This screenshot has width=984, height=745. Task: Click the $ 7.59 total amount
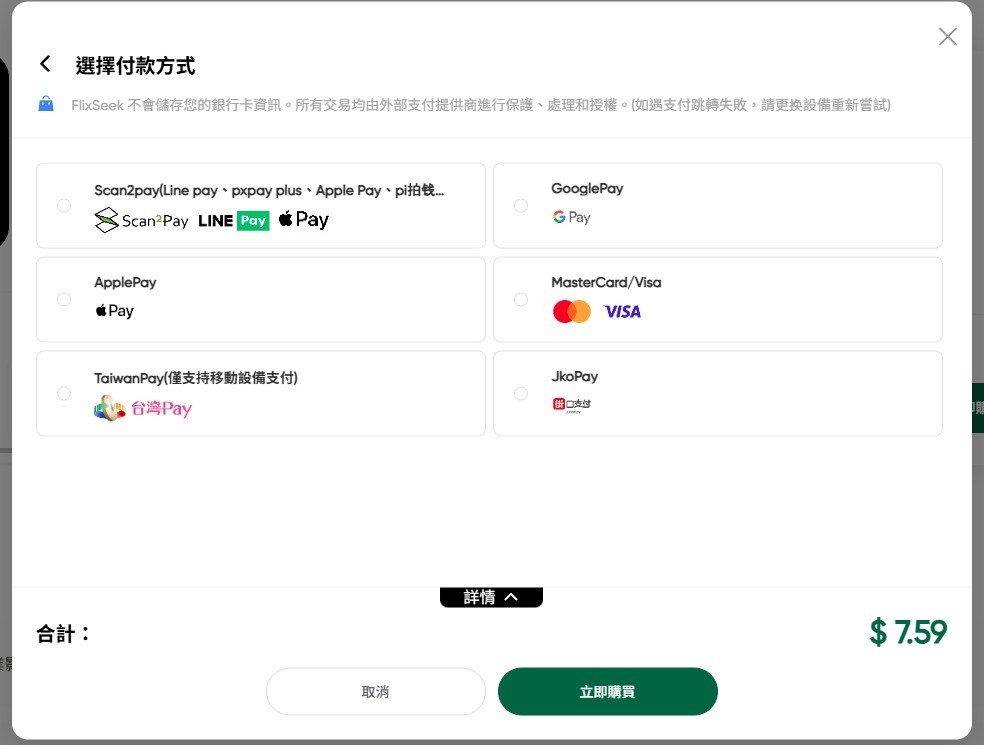(907, 632)
